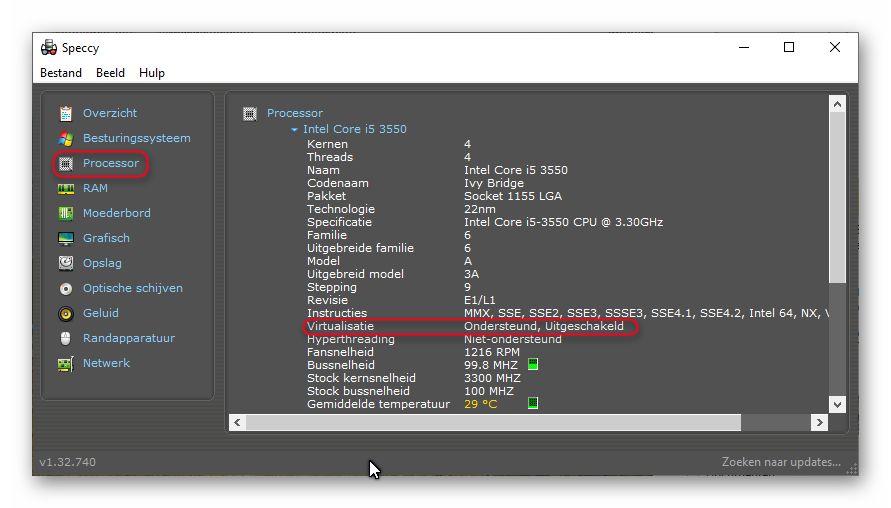
Task: Click the Processor chip icon in sidebar
Action: point(66,164)
